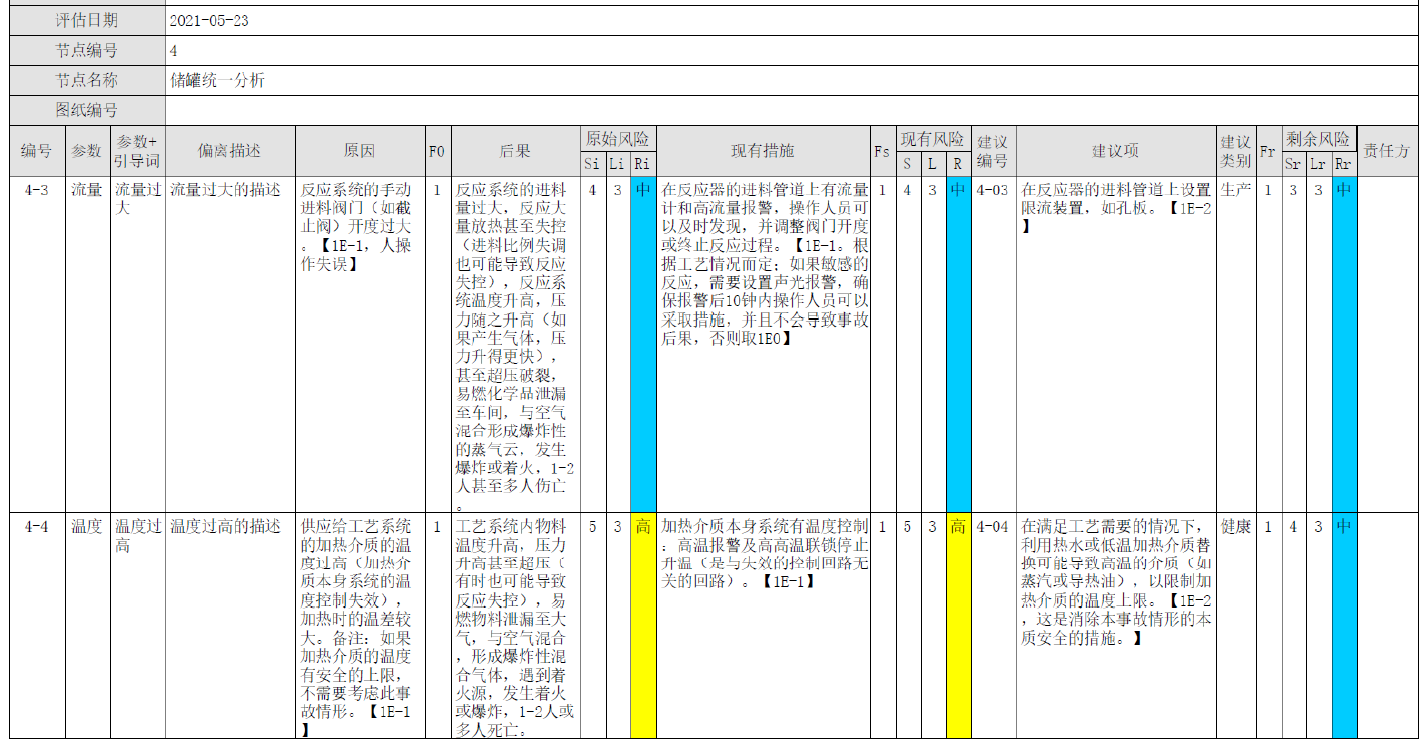This screenshot has height=746, width=1428.
Task: Select row number cell 4-3
Action: [x=37, y=344]
